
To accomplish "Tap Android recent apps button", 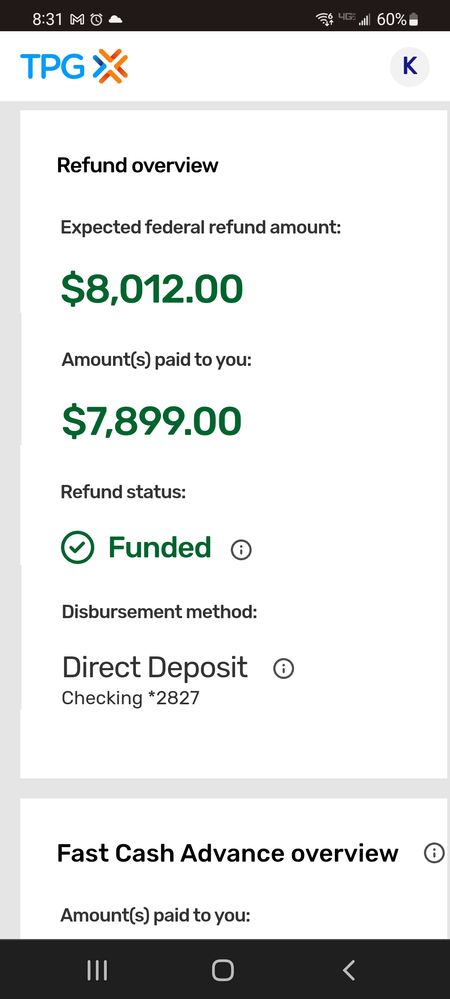I will (x=97, y=970).
